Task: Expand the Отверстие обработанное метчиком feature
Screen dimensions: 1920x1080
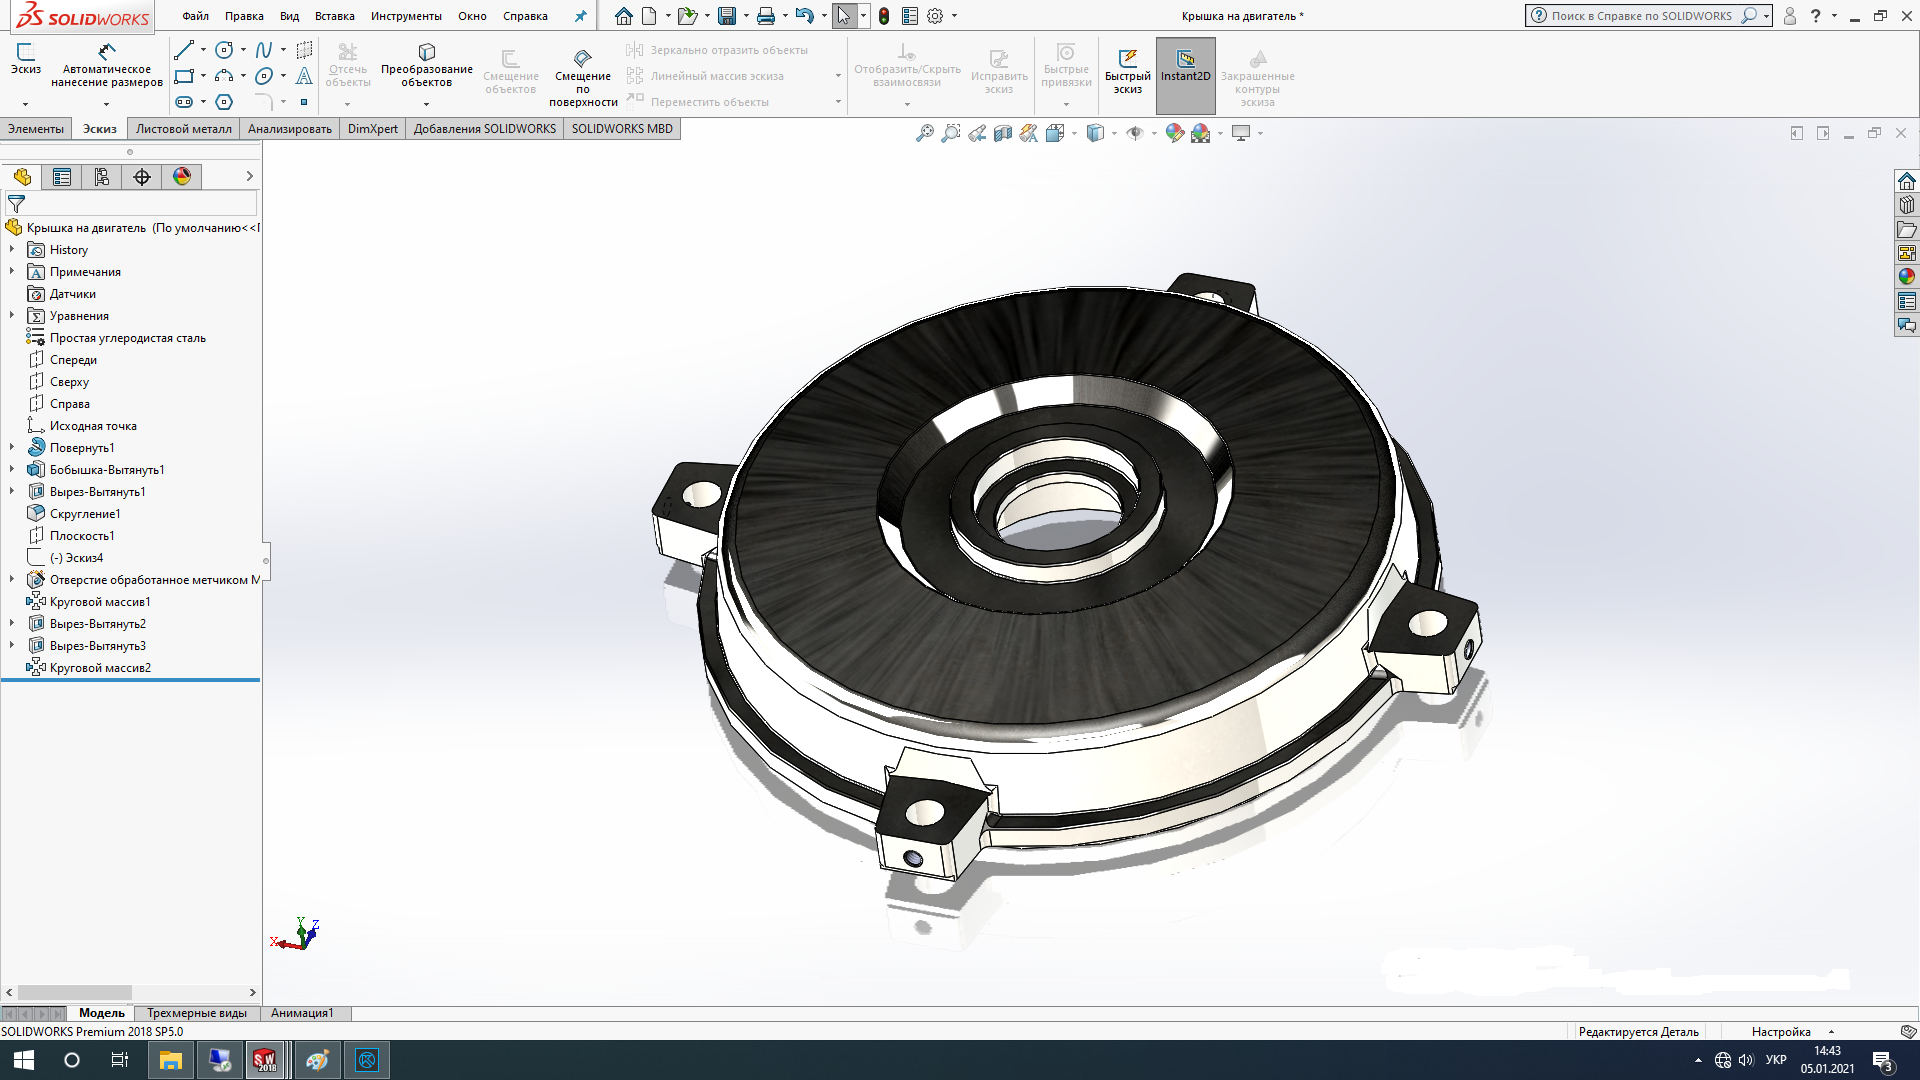Action: (13, 579)
